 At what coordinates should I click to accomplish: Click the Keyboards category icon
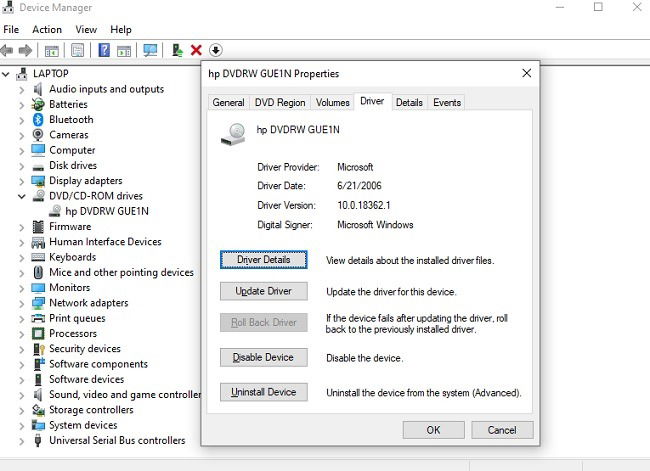point(38,257)
